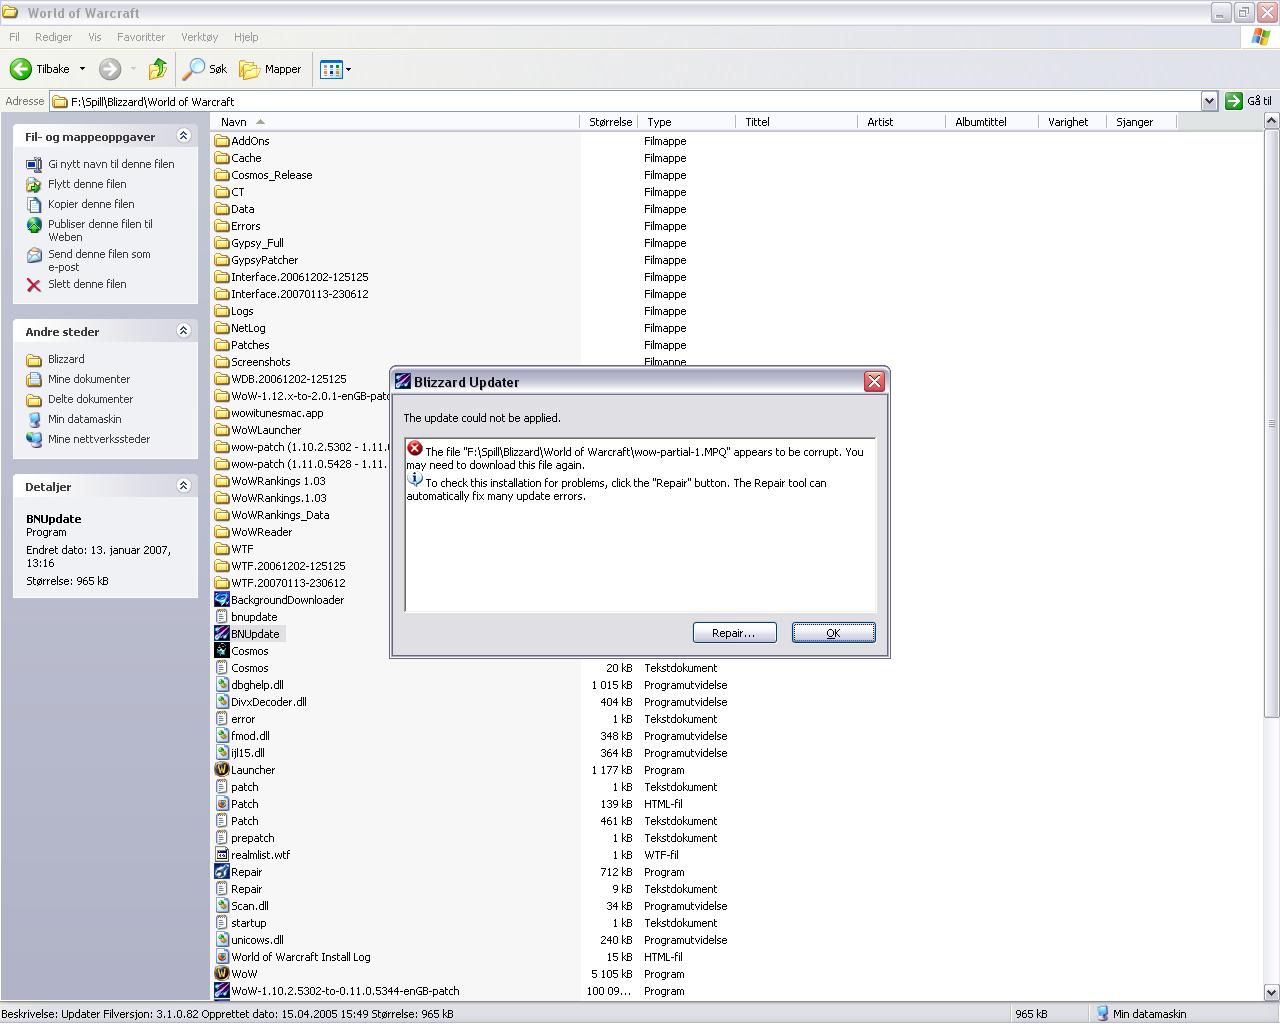This screenshot has height=1024, width=1280.
Task: Select the Scan.dll file icon
Action: [x=222, y=906]
